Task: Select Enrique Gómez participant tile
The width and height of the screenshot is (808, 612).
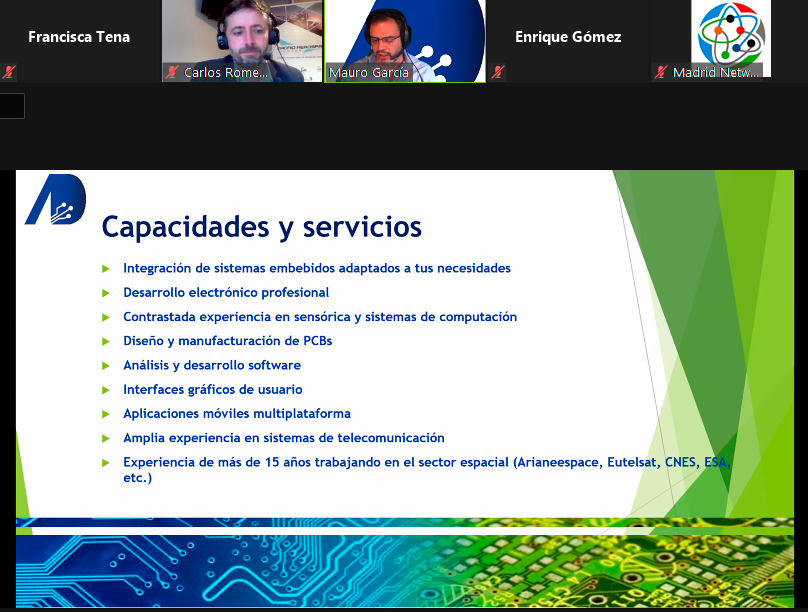Action: click(566, 41)
